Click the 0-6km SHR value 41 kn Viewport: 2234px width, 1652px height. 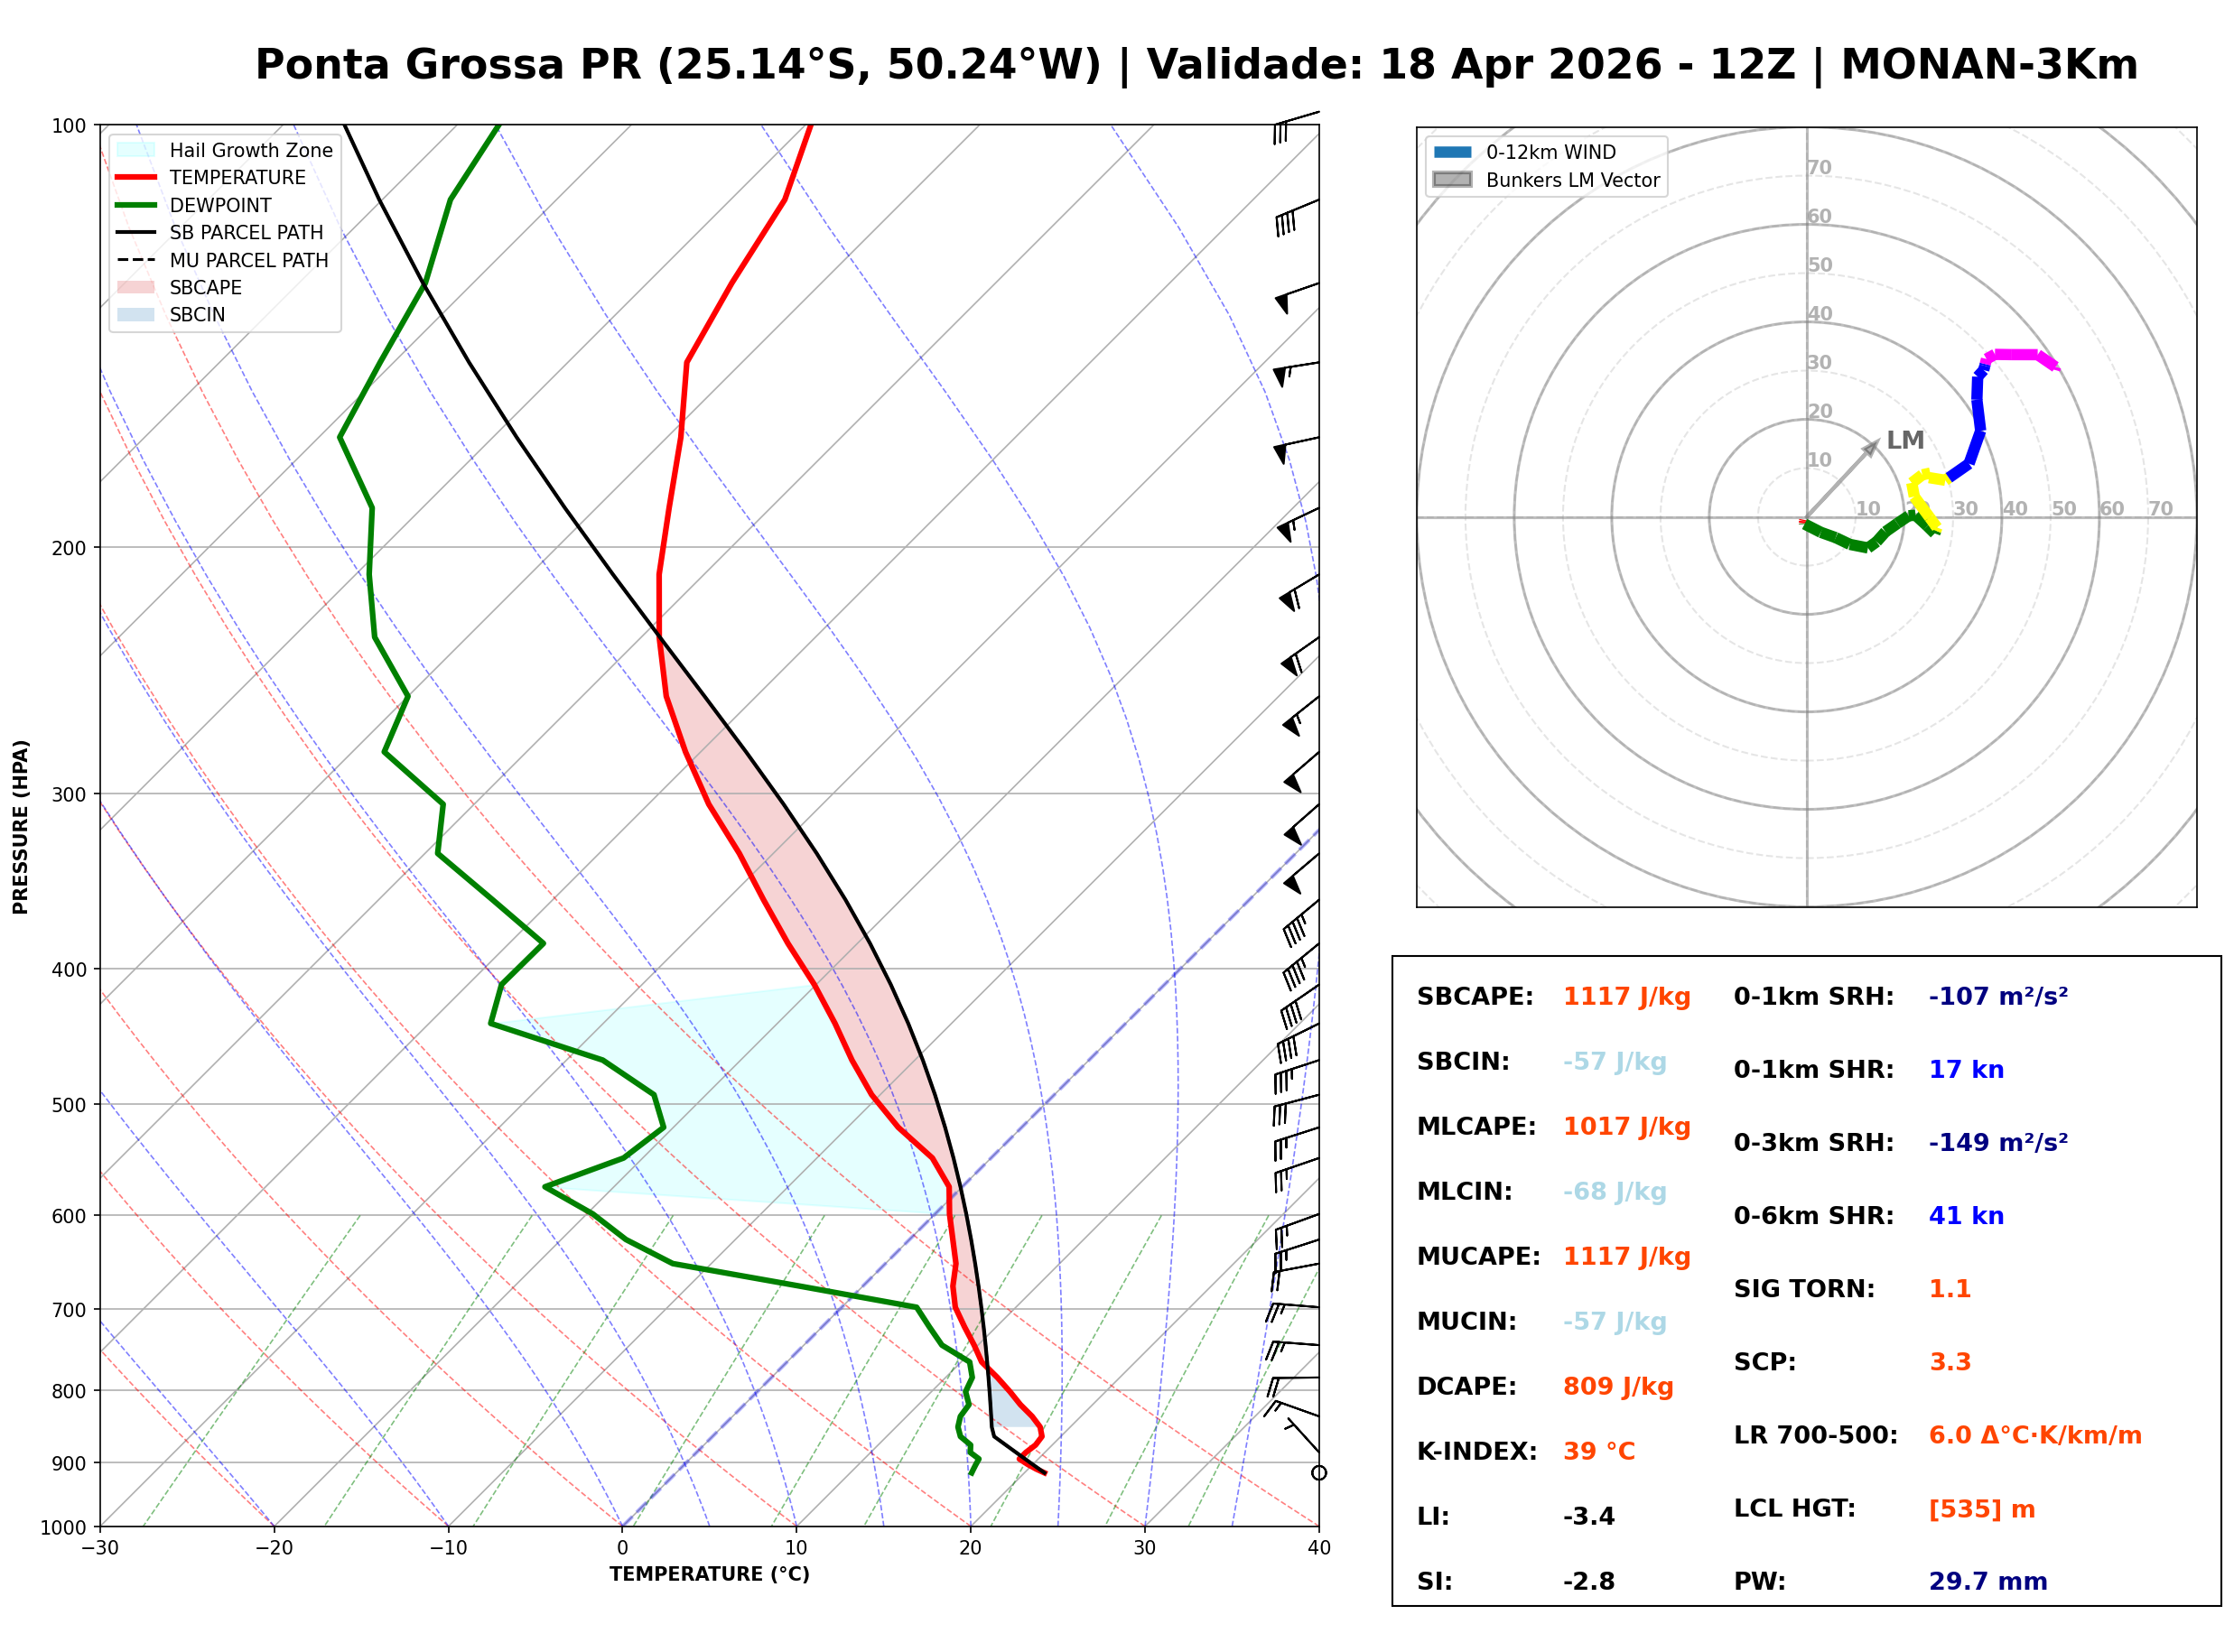pyautogui.click(x=1965, y=1216)
